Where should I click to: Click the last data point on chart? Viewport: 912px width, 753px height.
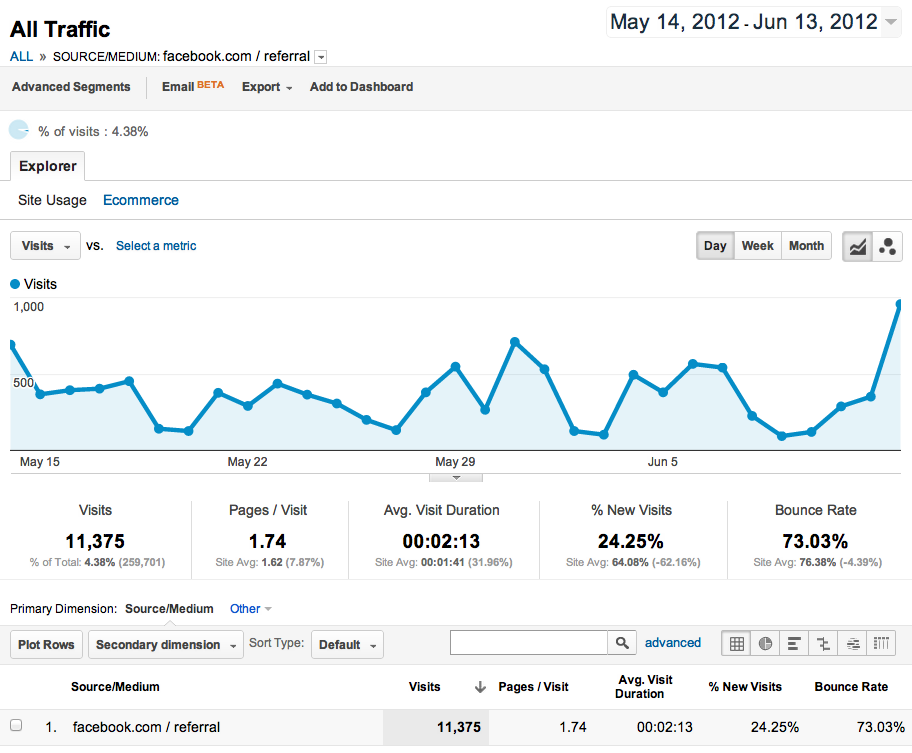(899, 304)
